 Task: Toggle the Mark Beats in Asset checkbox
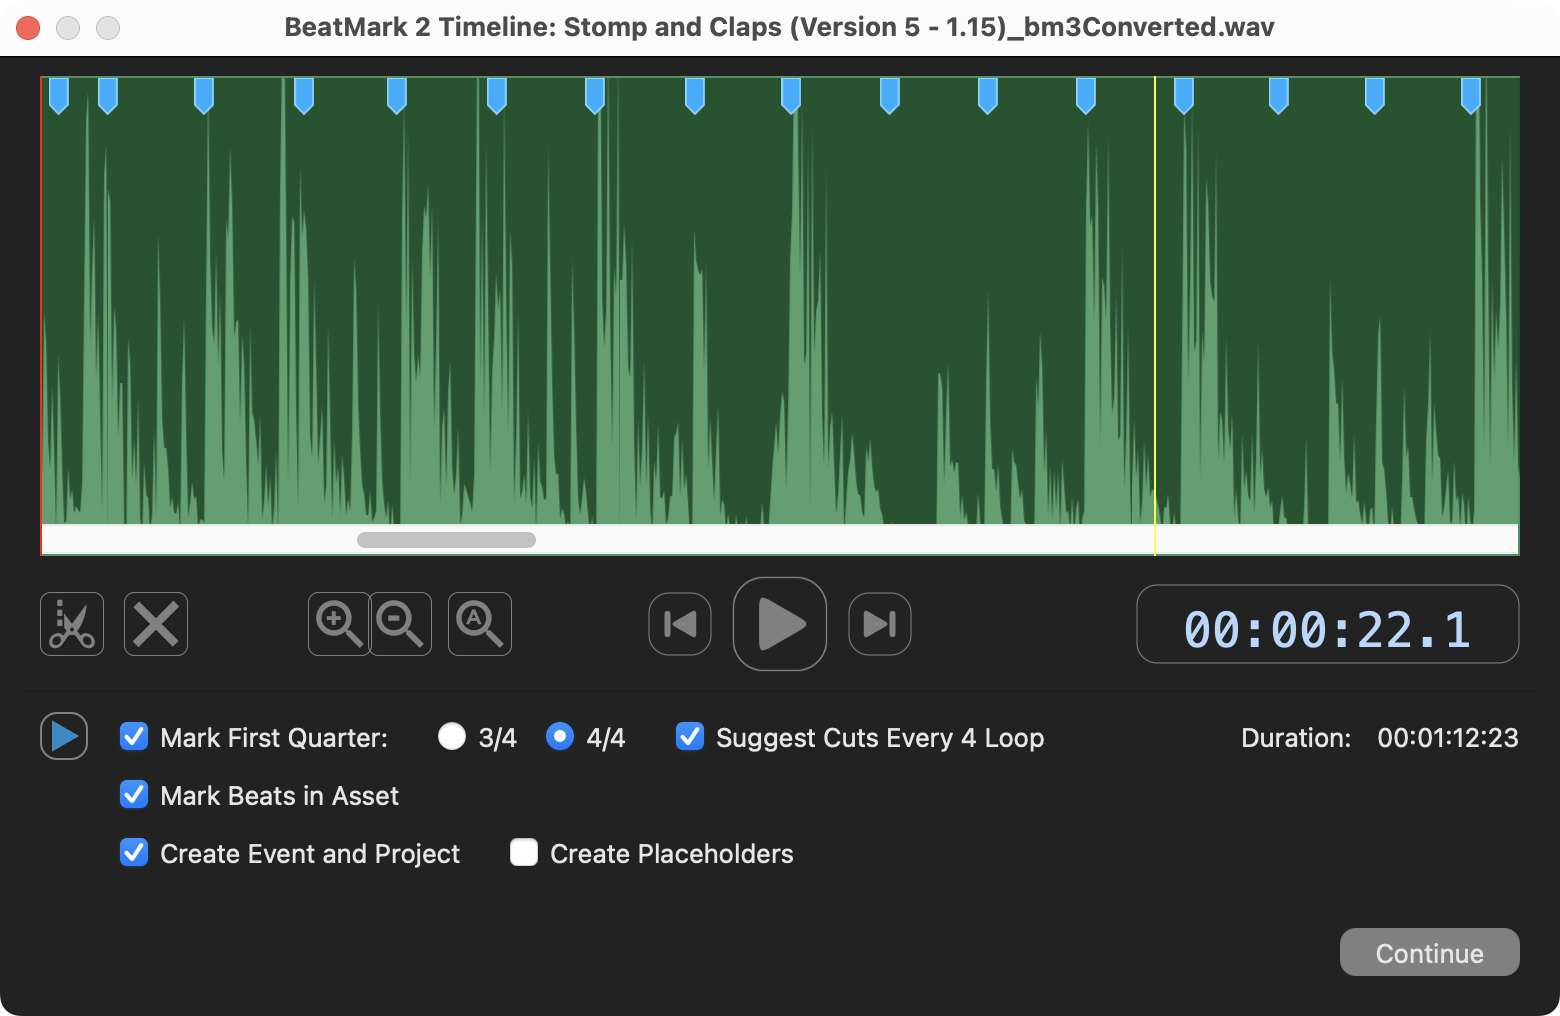point(134,795)
